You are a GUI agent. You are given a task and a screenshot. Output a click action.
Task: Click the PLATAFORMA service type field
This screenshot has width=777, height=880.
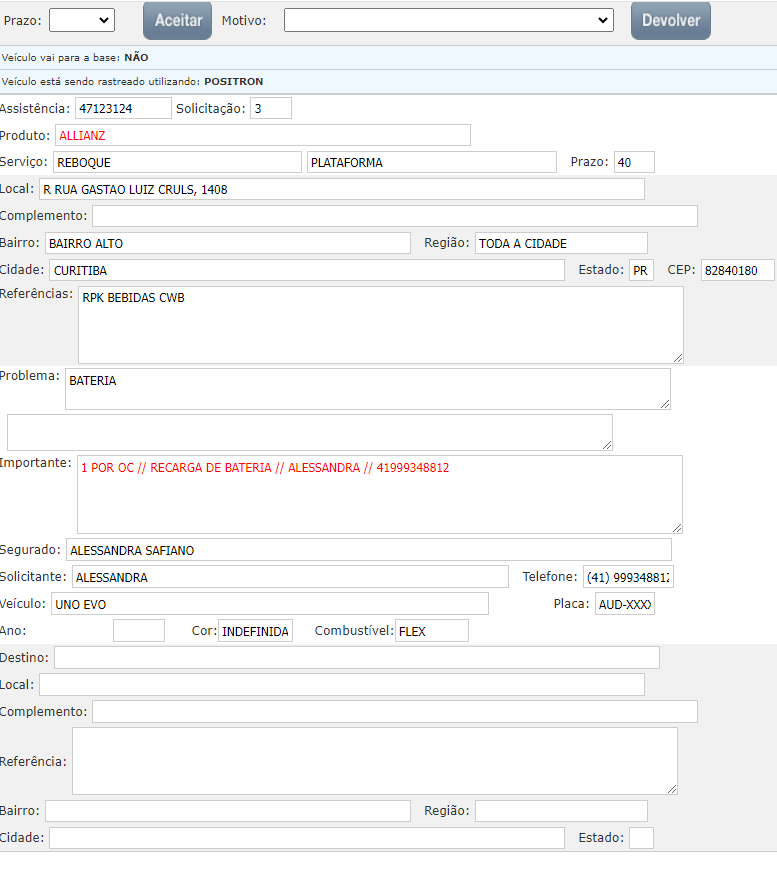coord(431,162)
